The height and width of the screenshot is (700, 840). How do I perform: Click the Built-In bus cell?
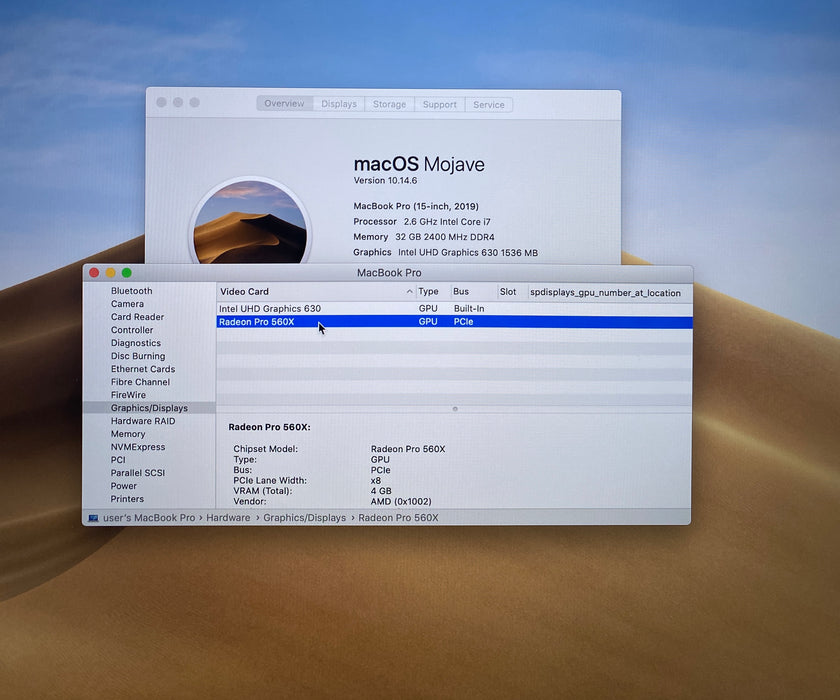(x=469, y=308)
